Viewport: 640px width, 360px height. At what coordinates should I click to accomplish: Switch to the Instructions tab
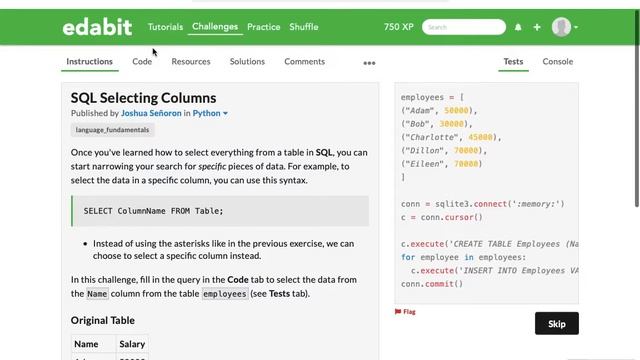(89, 62)
